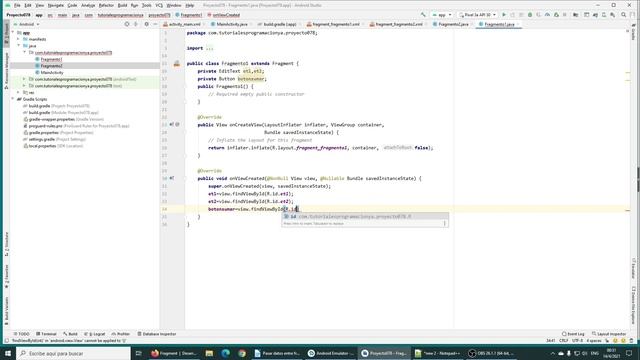
Task: Select Fragmento1 class in project tree
Action: [51, 59]
